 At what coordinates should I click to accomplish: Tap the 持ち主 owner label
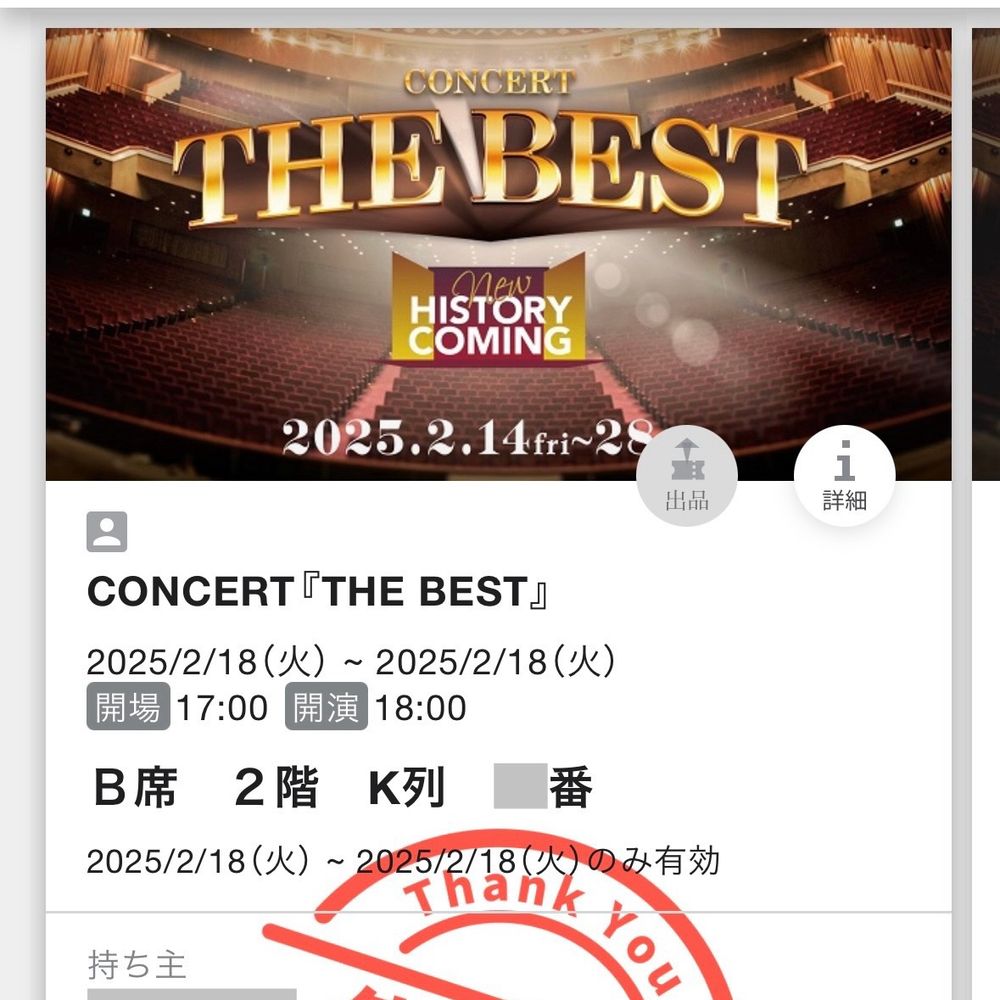tap(136, 964)
